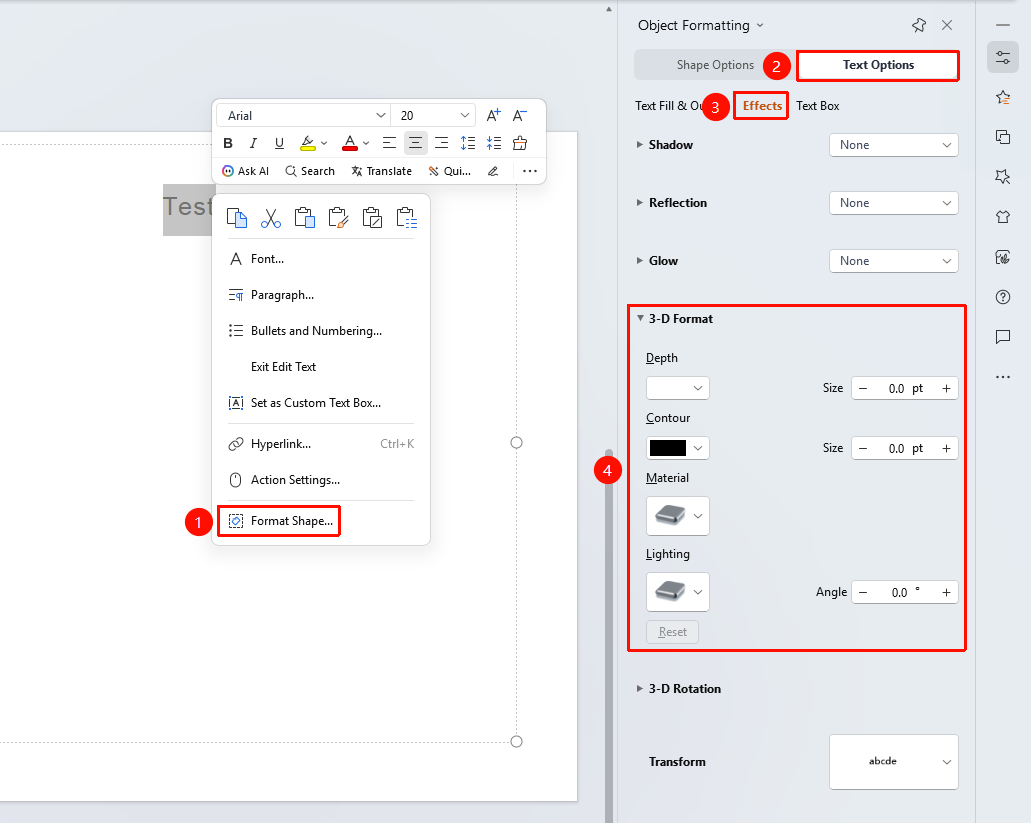This screenshot has height=823, width=1031.
Task: Click the Reset button under Lighting
Action: pyautogui.click(x=672, y=632)
